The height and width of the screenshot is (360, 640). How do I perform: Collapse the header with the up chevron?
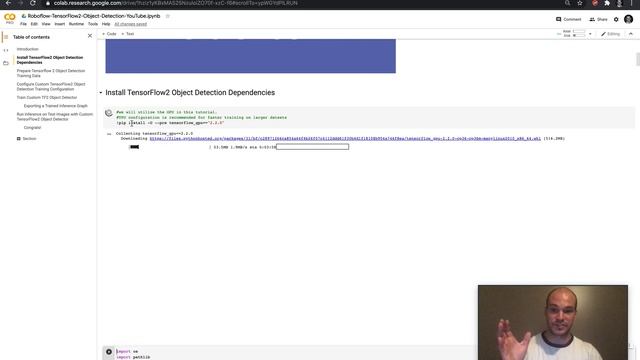click(631, 34)
